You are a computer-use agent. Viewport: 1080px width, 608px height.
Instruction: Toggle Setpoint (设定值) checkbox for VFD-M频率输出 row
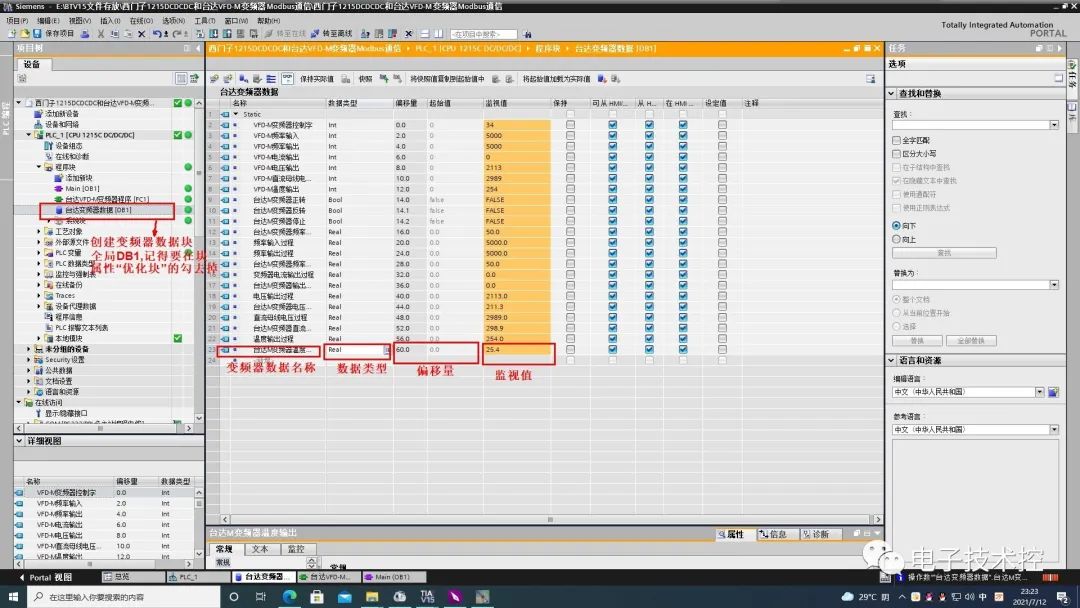pyautogui.click(x=722, y=146)
